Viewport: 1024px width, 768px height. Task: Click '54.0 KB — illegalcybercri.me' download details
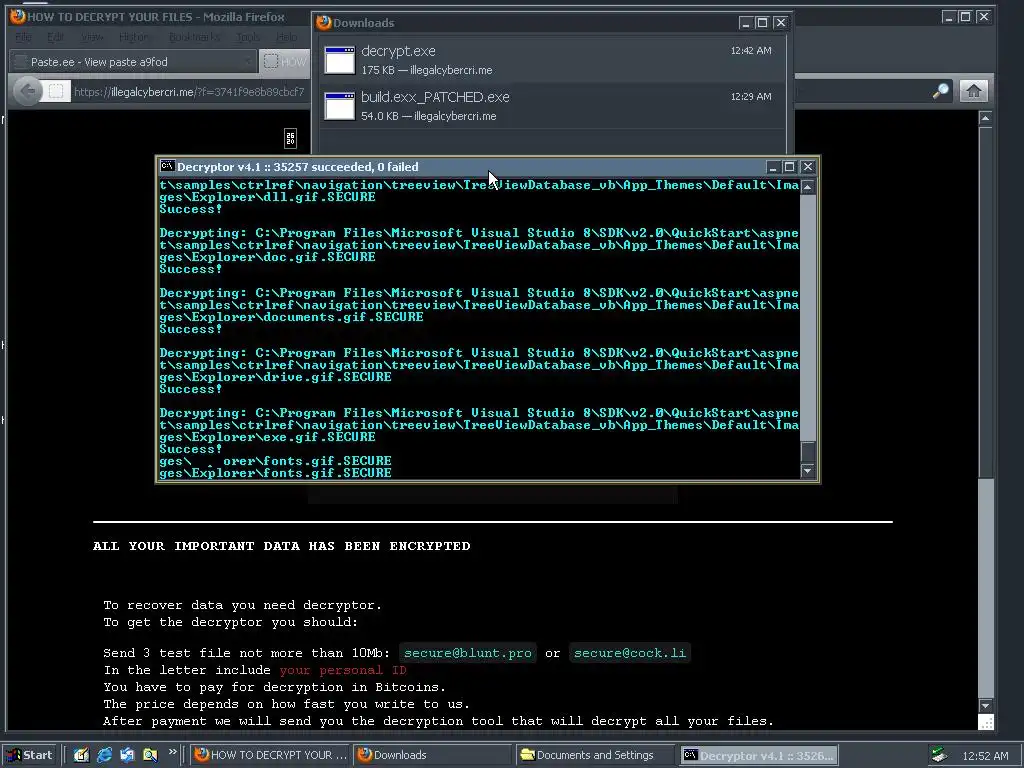tap(428, 116)
